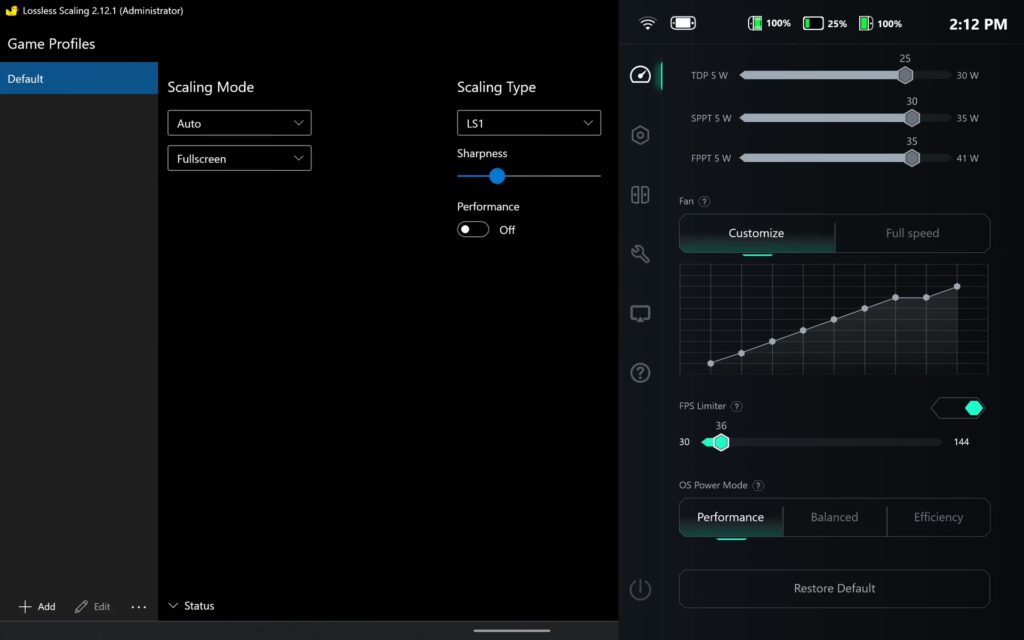
Task: Open the hexagon settings sidebar icon
Action: (640, 135)
